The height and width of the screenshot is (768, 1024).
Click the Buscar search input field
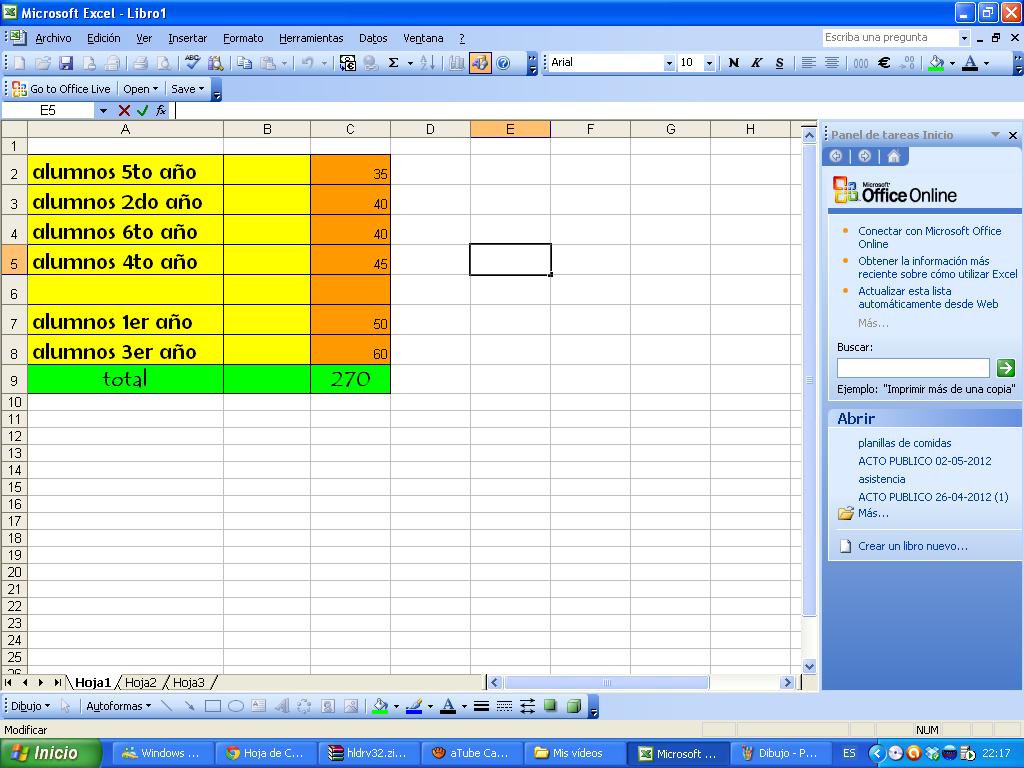pyautogui.click(x=912, y=368)
